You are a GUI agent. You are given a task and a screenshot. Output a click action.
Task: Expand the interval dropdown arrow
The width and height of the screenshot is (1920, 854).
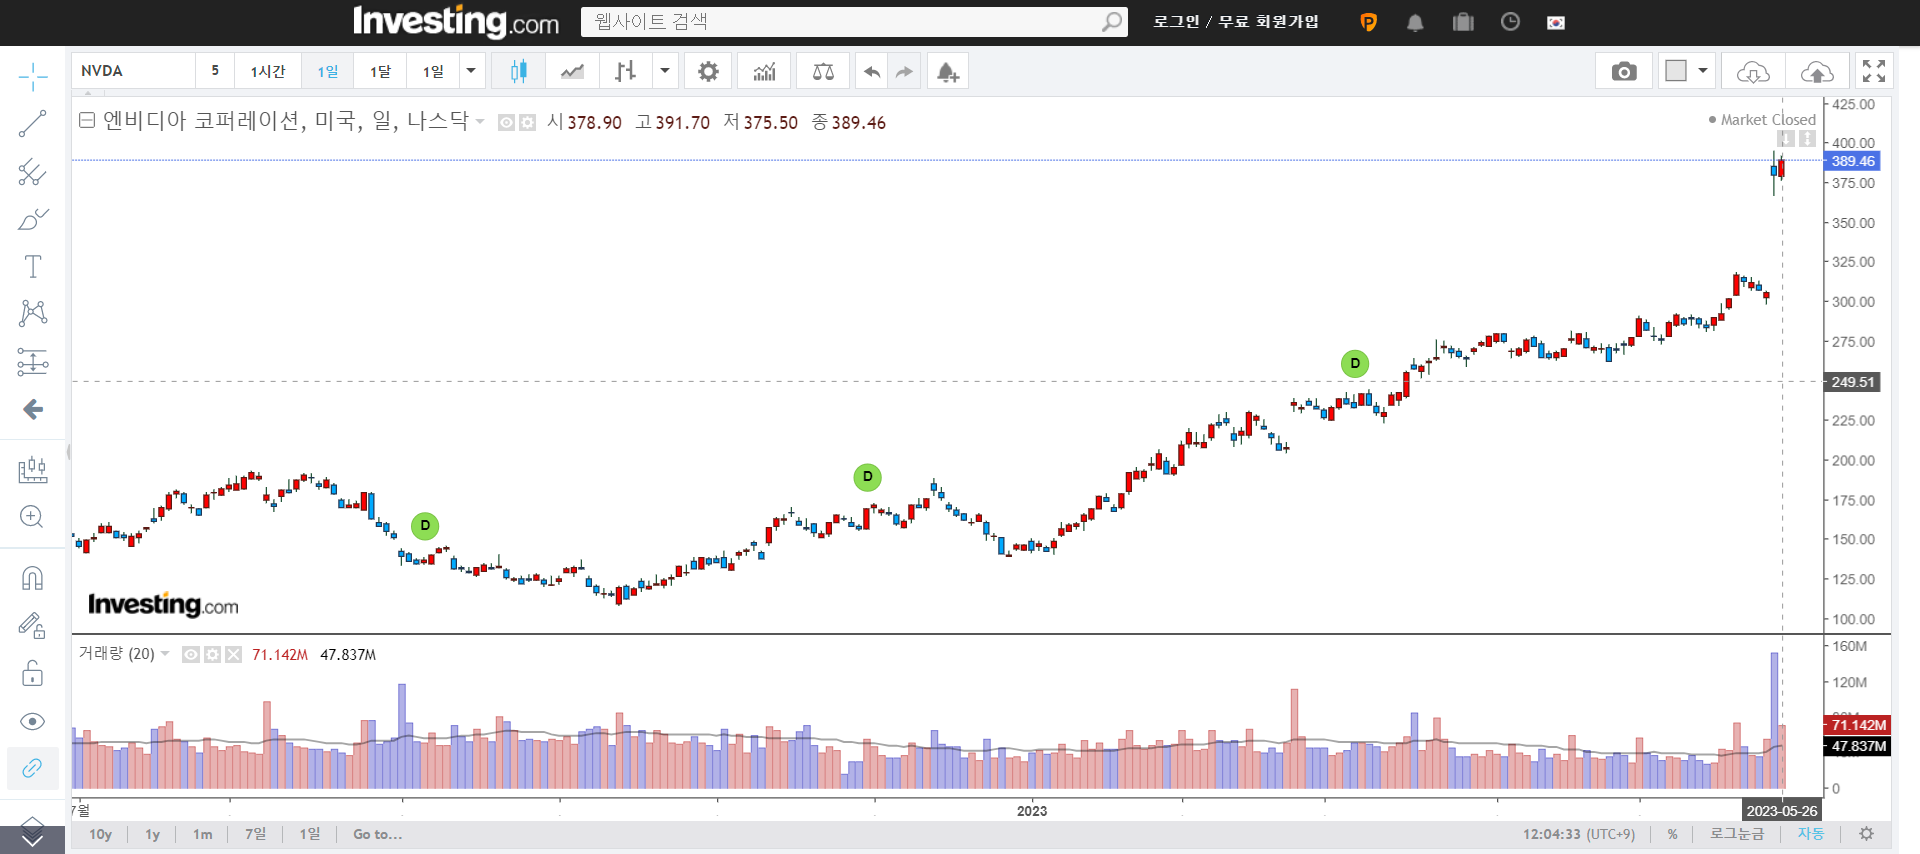[x=471, y=71]
